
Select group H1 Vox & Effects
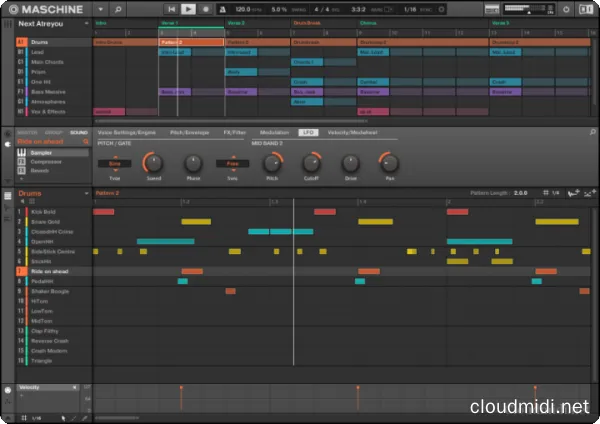tap(54, 112)
